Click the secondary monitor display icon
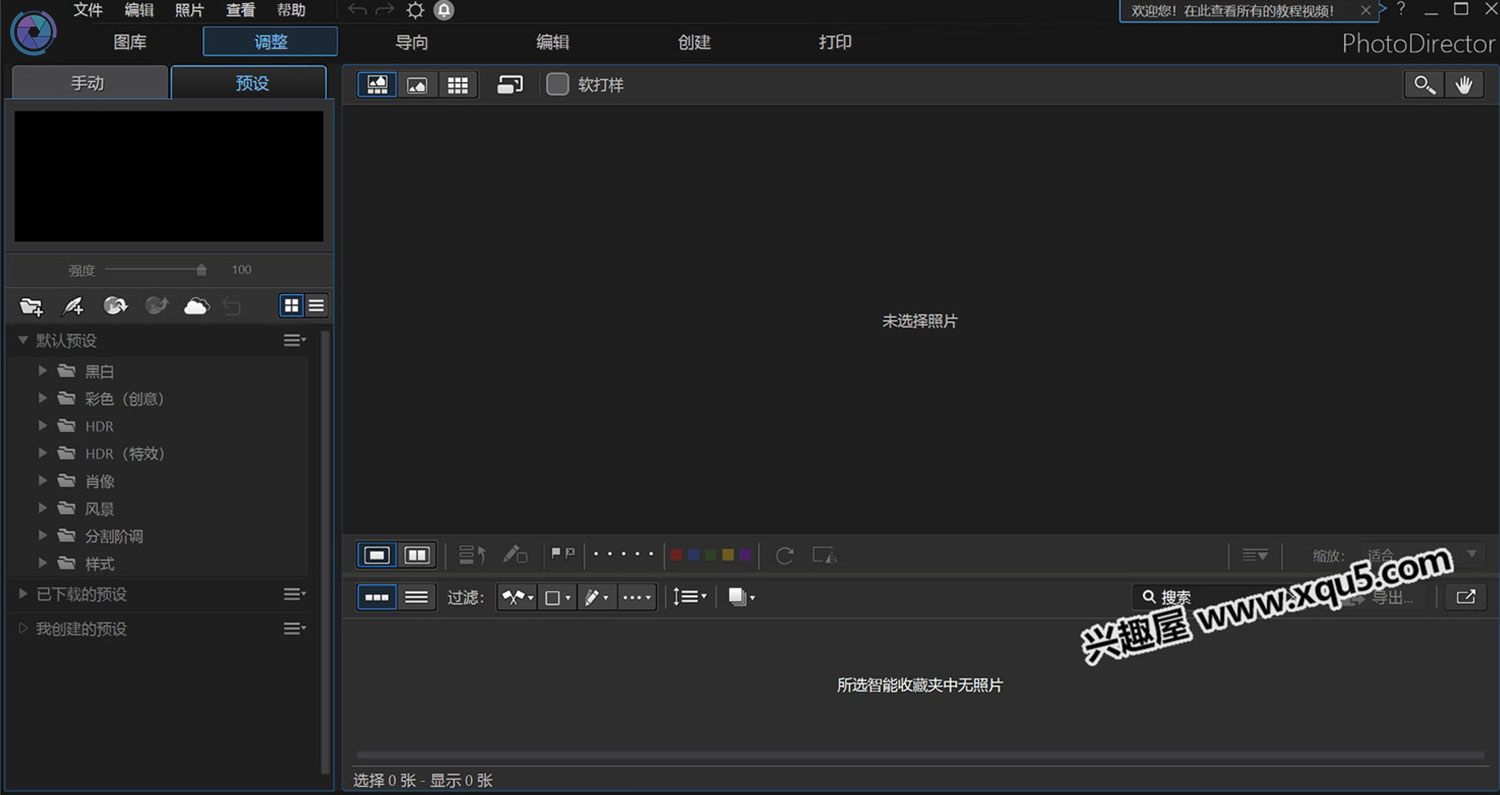Screen dimensions: 1500x795 click(x=510, y=85)
